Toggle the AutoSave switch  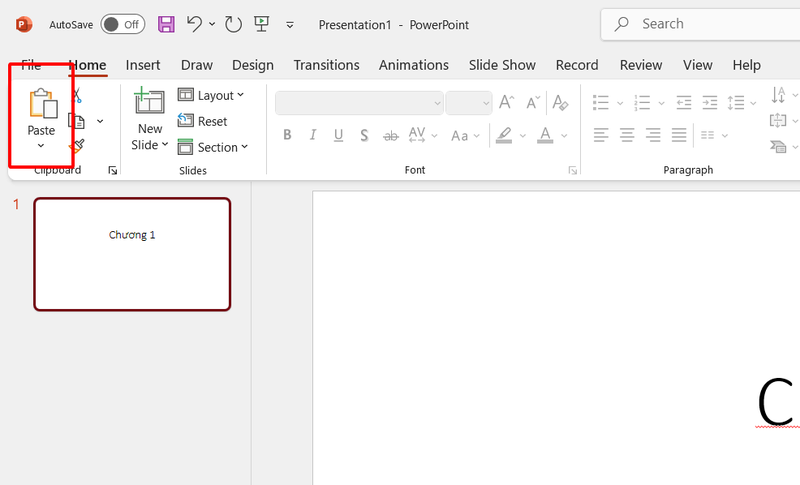(x=122, y=24)
